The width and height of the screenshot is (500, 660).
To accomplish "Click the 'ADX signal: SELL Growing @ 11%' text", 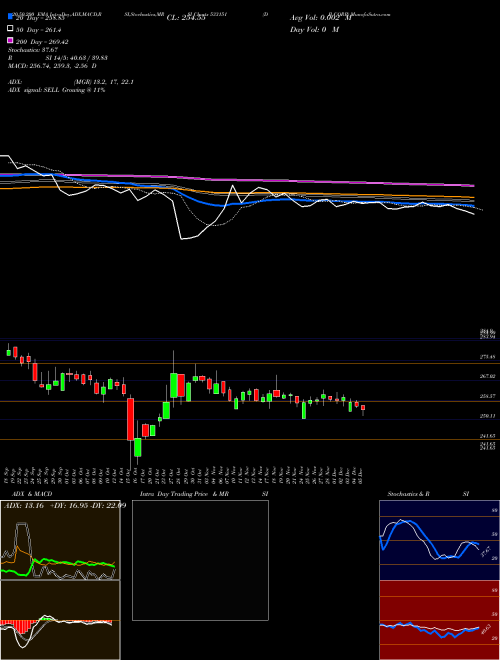I will (x=56, y=90).
